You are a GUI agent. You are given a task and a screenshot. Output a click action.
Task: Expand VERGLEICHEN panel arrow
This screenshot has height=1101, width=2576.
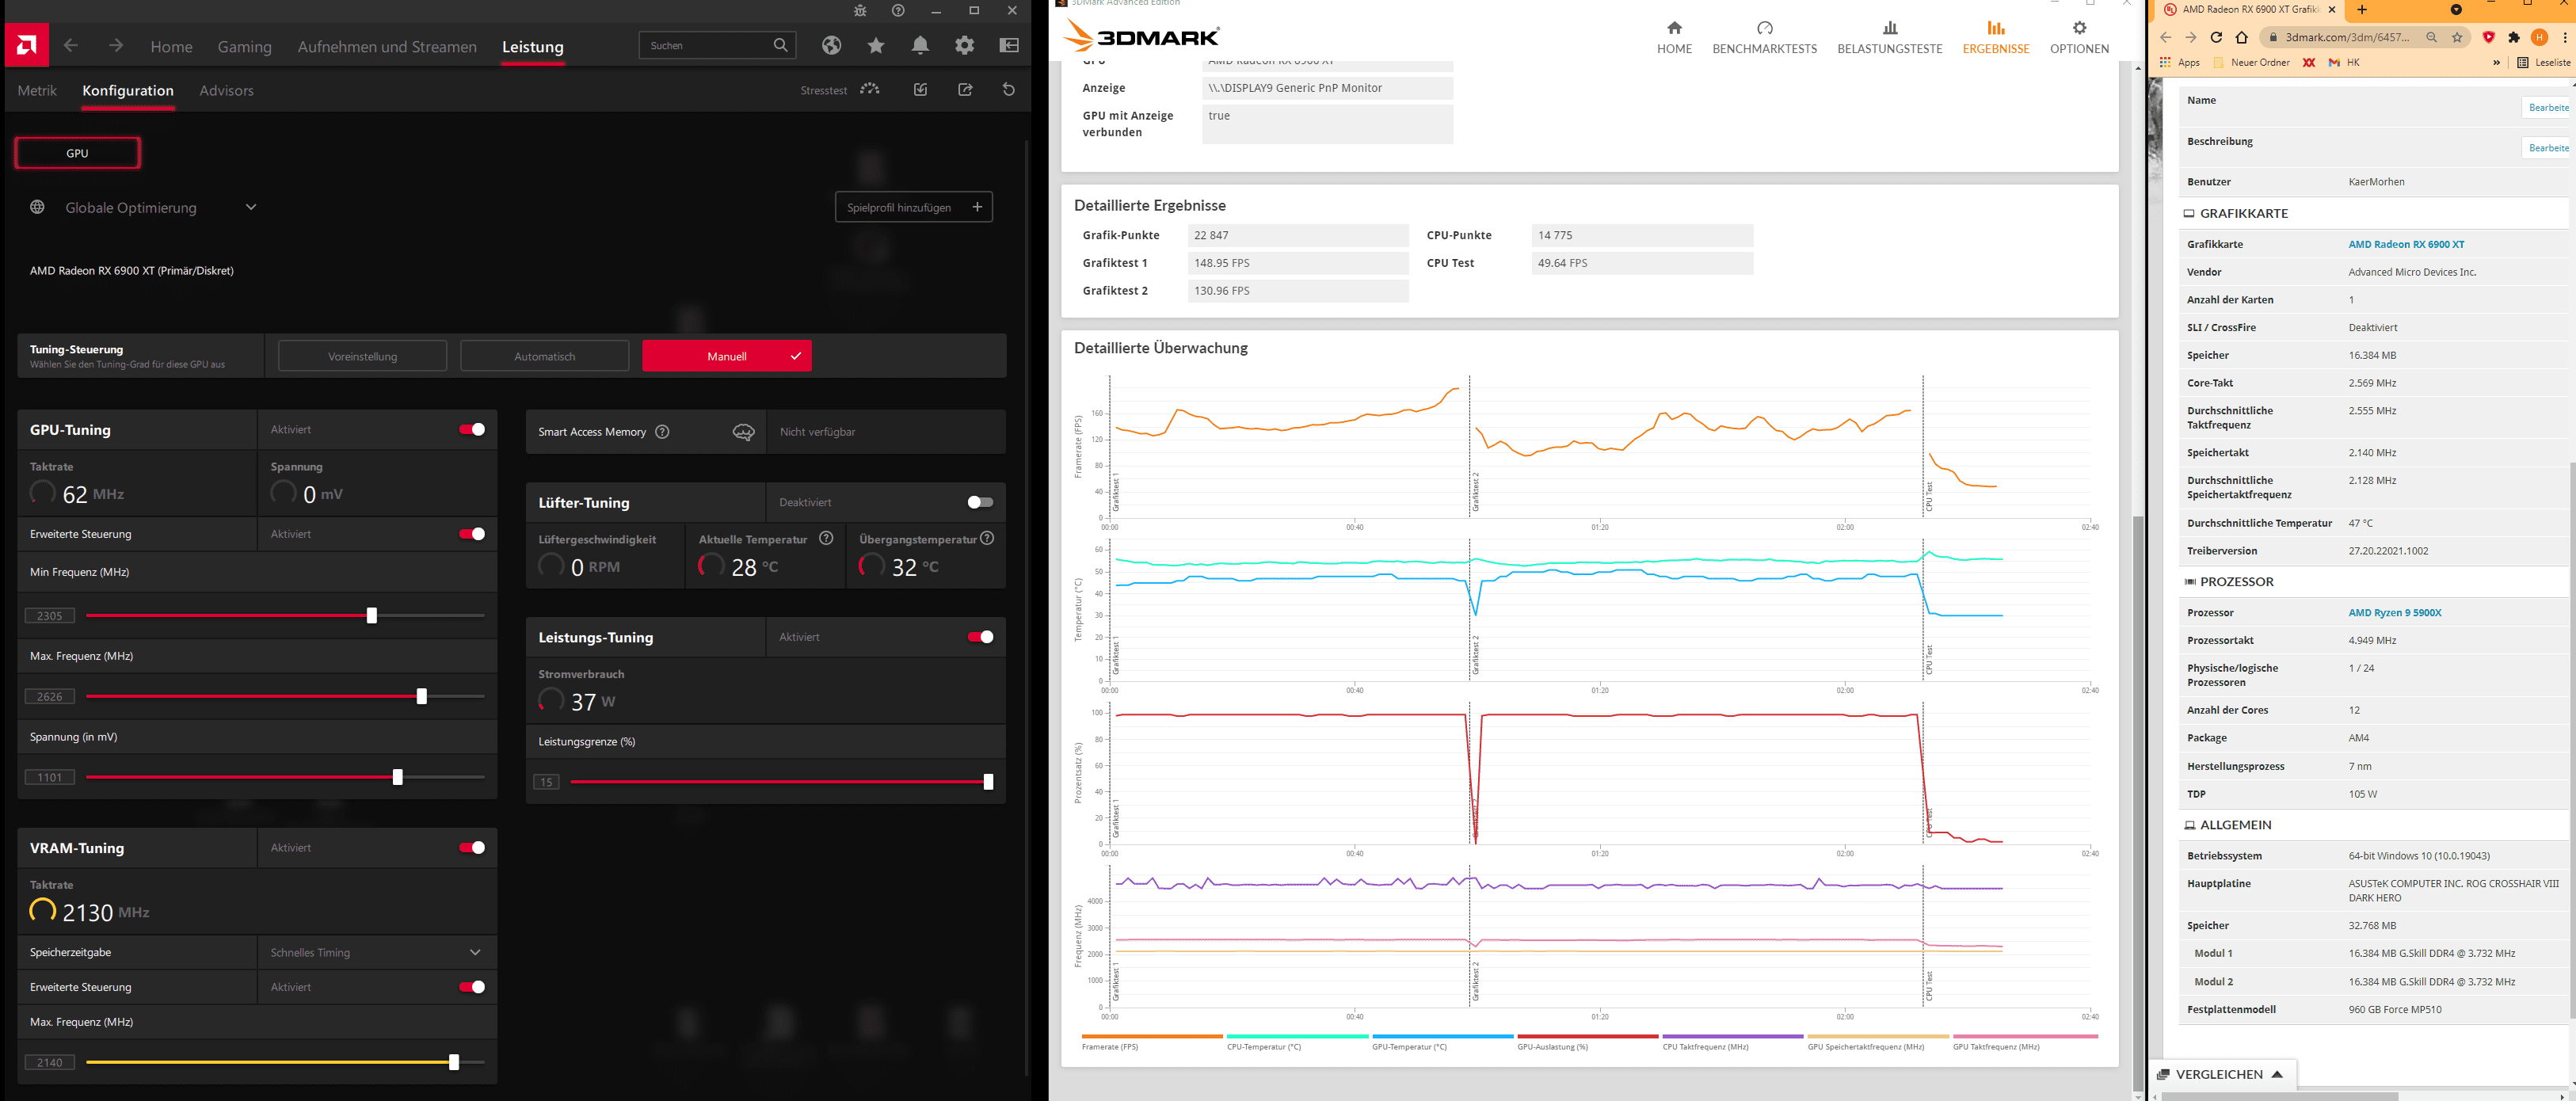click(x=2277, y=1074)
